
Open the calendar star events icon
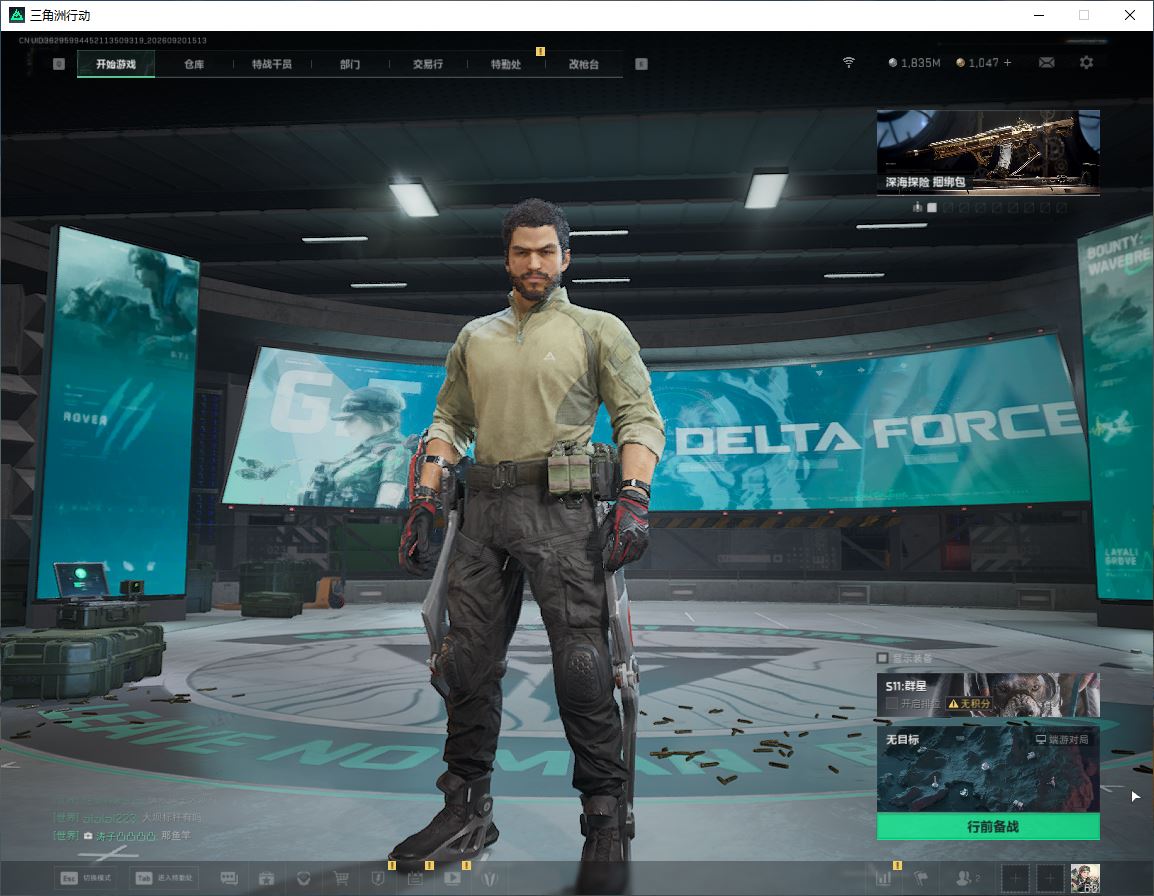click(x=266, y=878)
